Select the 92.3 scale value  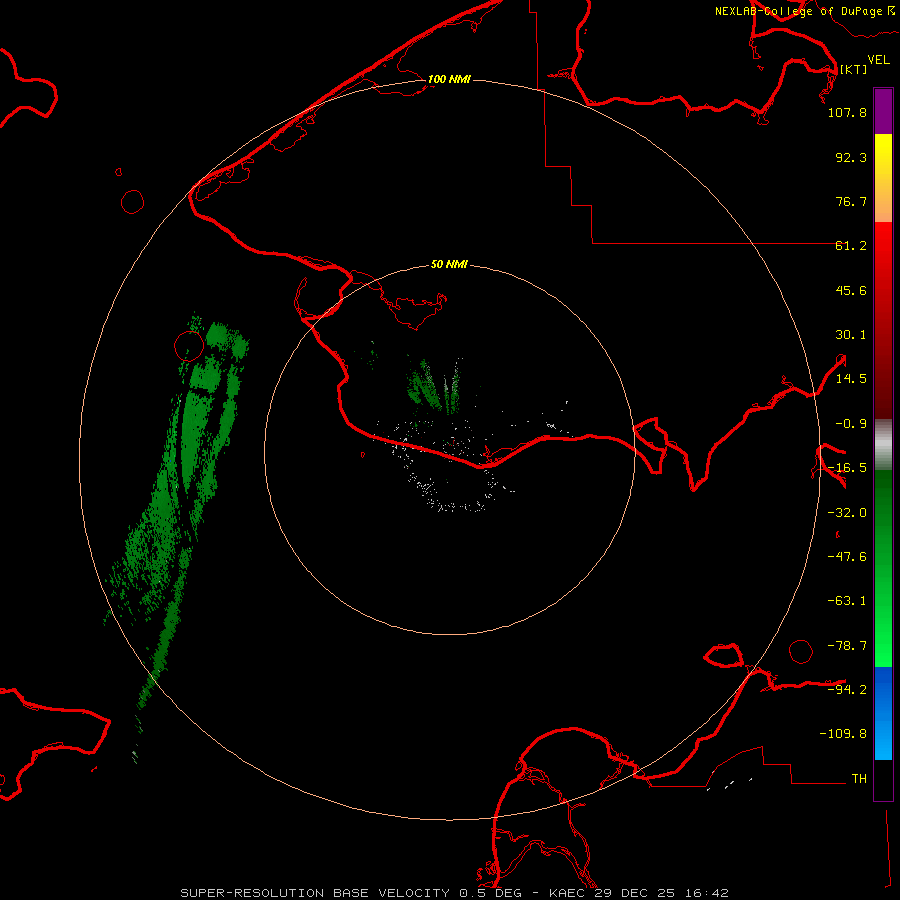pyautogui.click(x=851, y=157)
